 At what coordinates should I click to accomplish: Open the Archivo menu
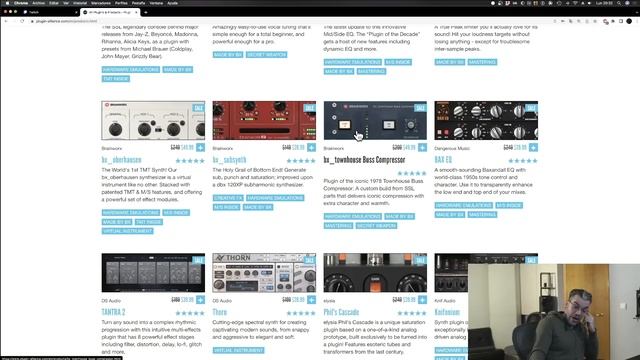tap(38, 3)
